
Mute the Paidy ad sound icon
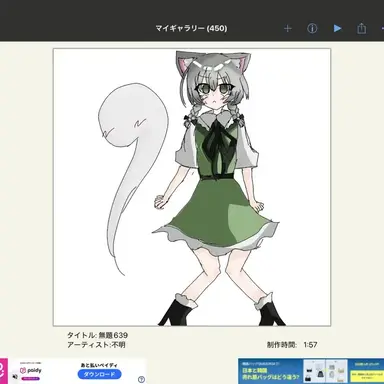point(15,377)
